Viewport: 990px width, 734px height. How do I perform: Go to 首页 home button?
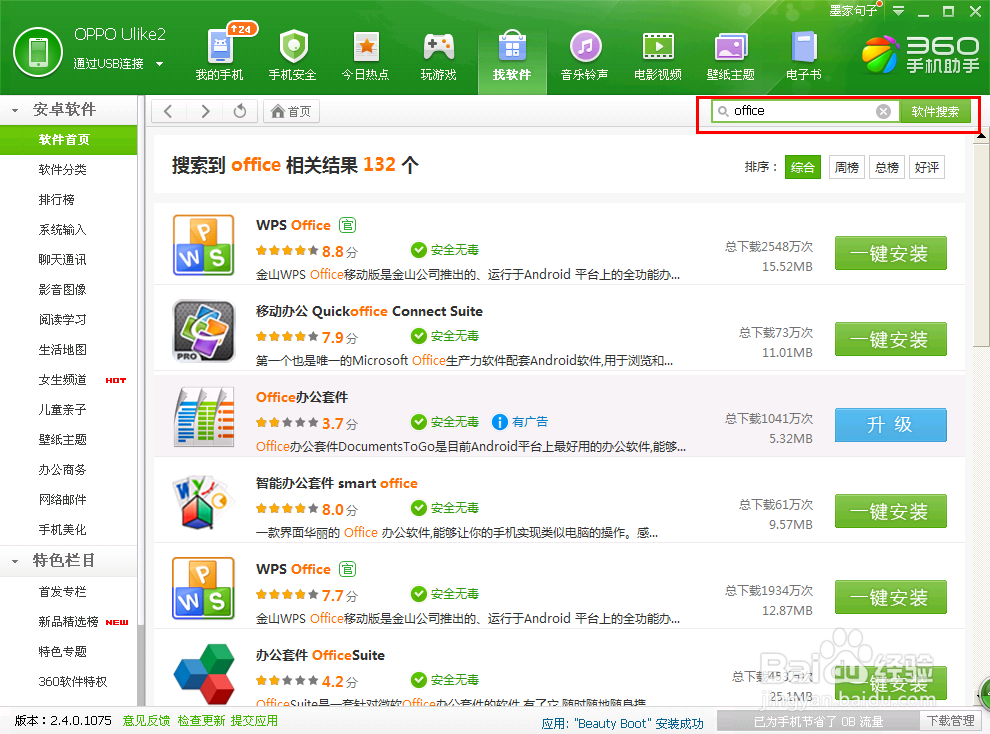(x=291, y=112)
